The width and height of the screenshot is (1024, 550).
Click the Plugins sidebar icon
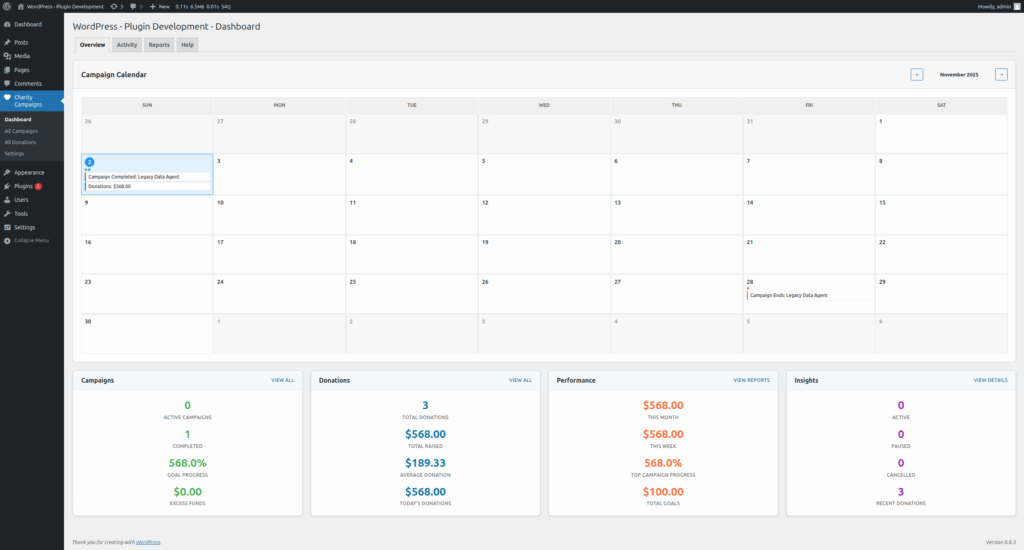point(7,186)
